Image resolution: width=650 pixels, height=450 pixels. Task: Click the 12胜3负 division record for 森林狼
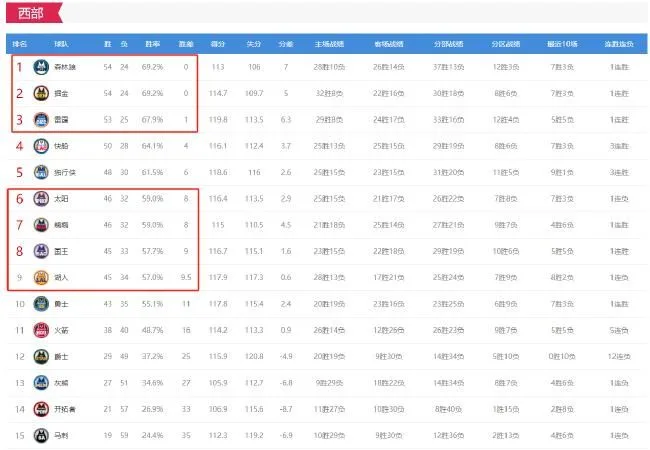(506, 67)
